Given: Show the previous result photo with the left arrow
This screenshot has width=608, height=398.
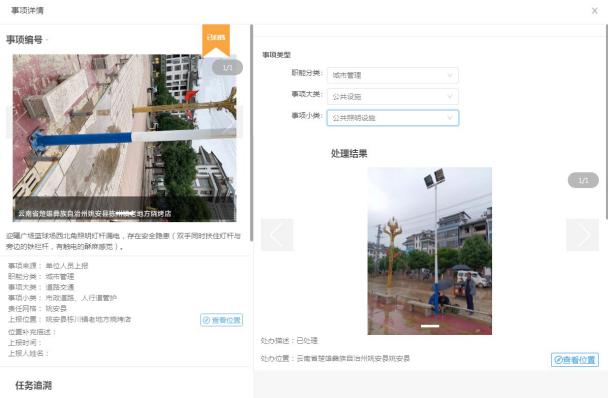Looking at the screenshot, I should (x=277, y=235).
